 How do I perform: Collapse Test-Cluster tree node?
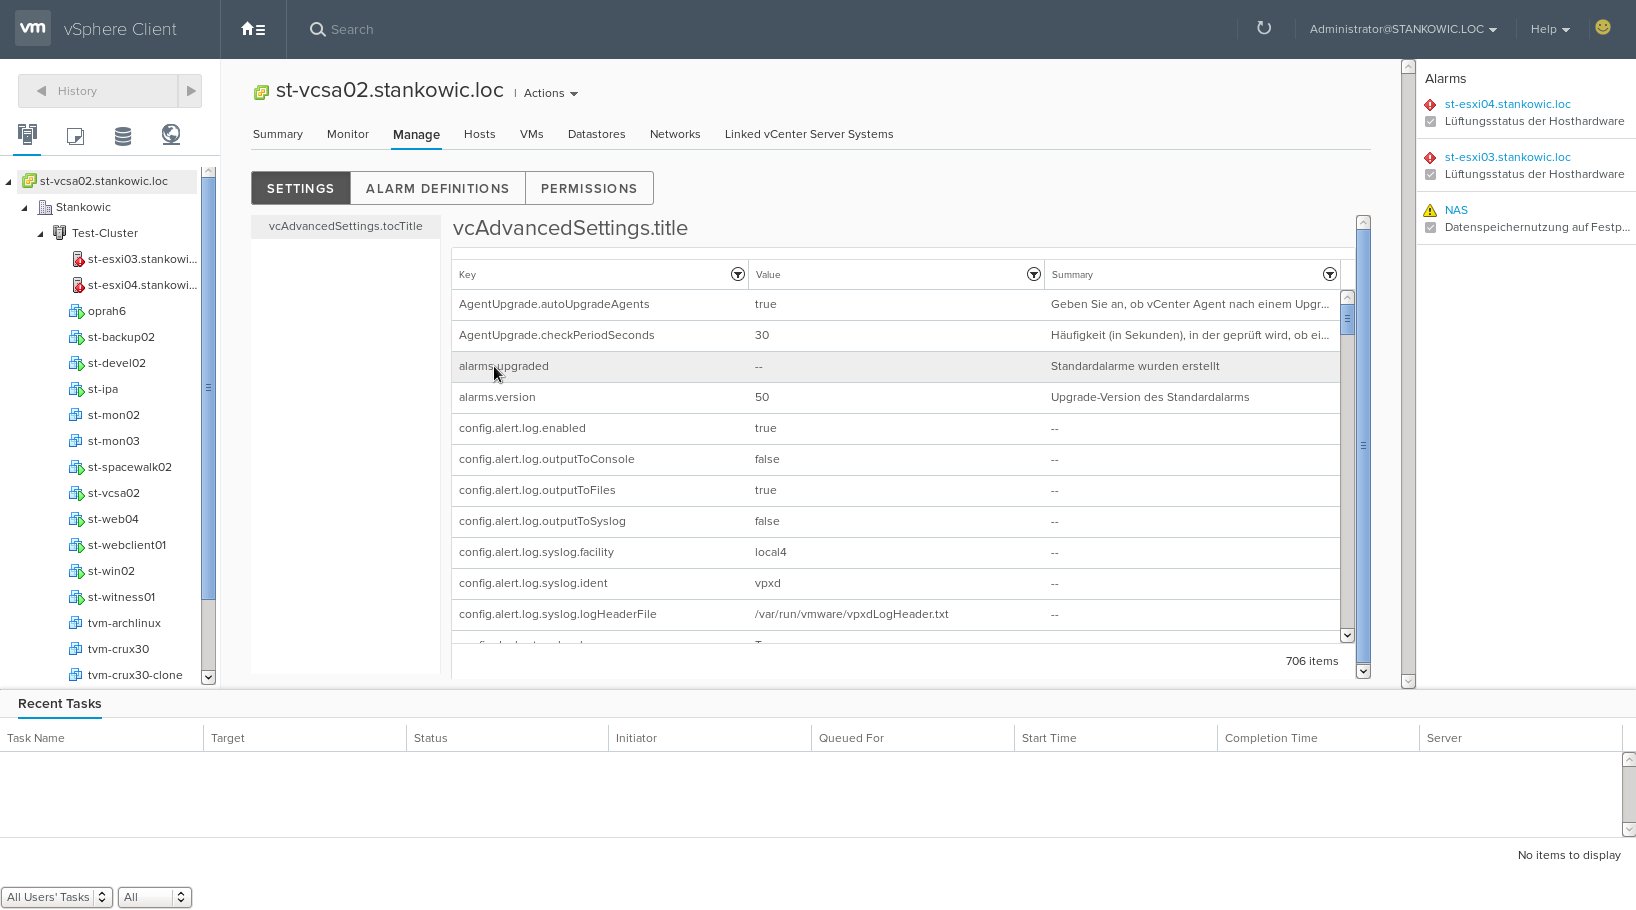click(x=41, y=234)
